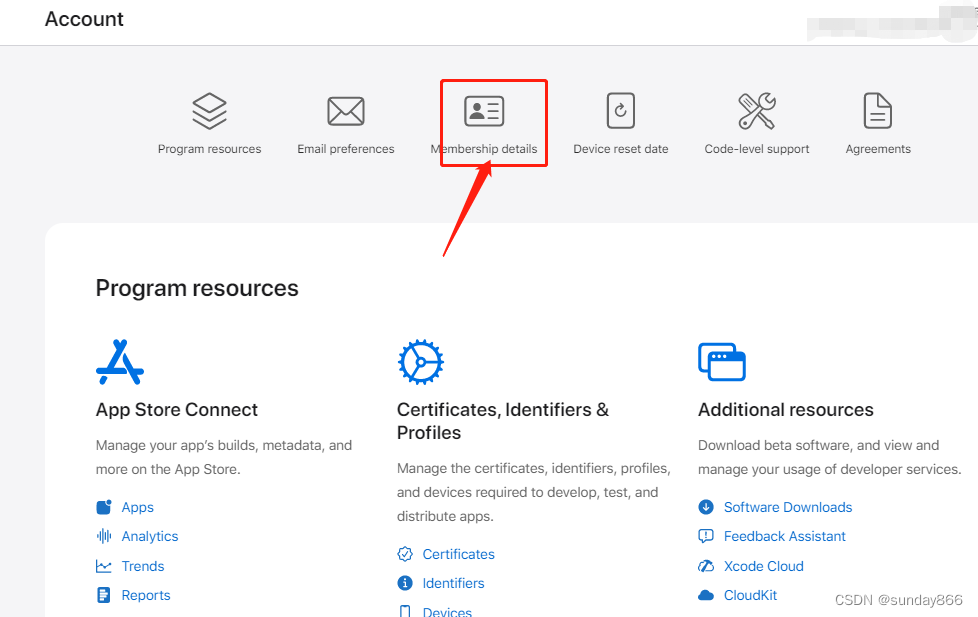The width and height of the screenshot is (978, 617).
Task: Select the Device reset date label
Action: coord(621,149)
